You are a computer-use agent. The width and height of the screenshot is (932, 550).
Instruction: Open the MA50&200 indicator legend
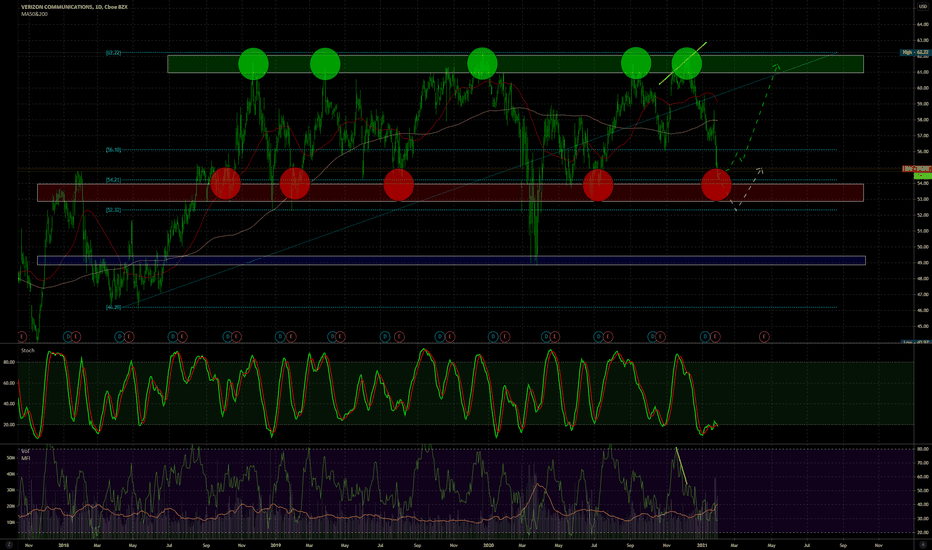(x=34, y=13)
